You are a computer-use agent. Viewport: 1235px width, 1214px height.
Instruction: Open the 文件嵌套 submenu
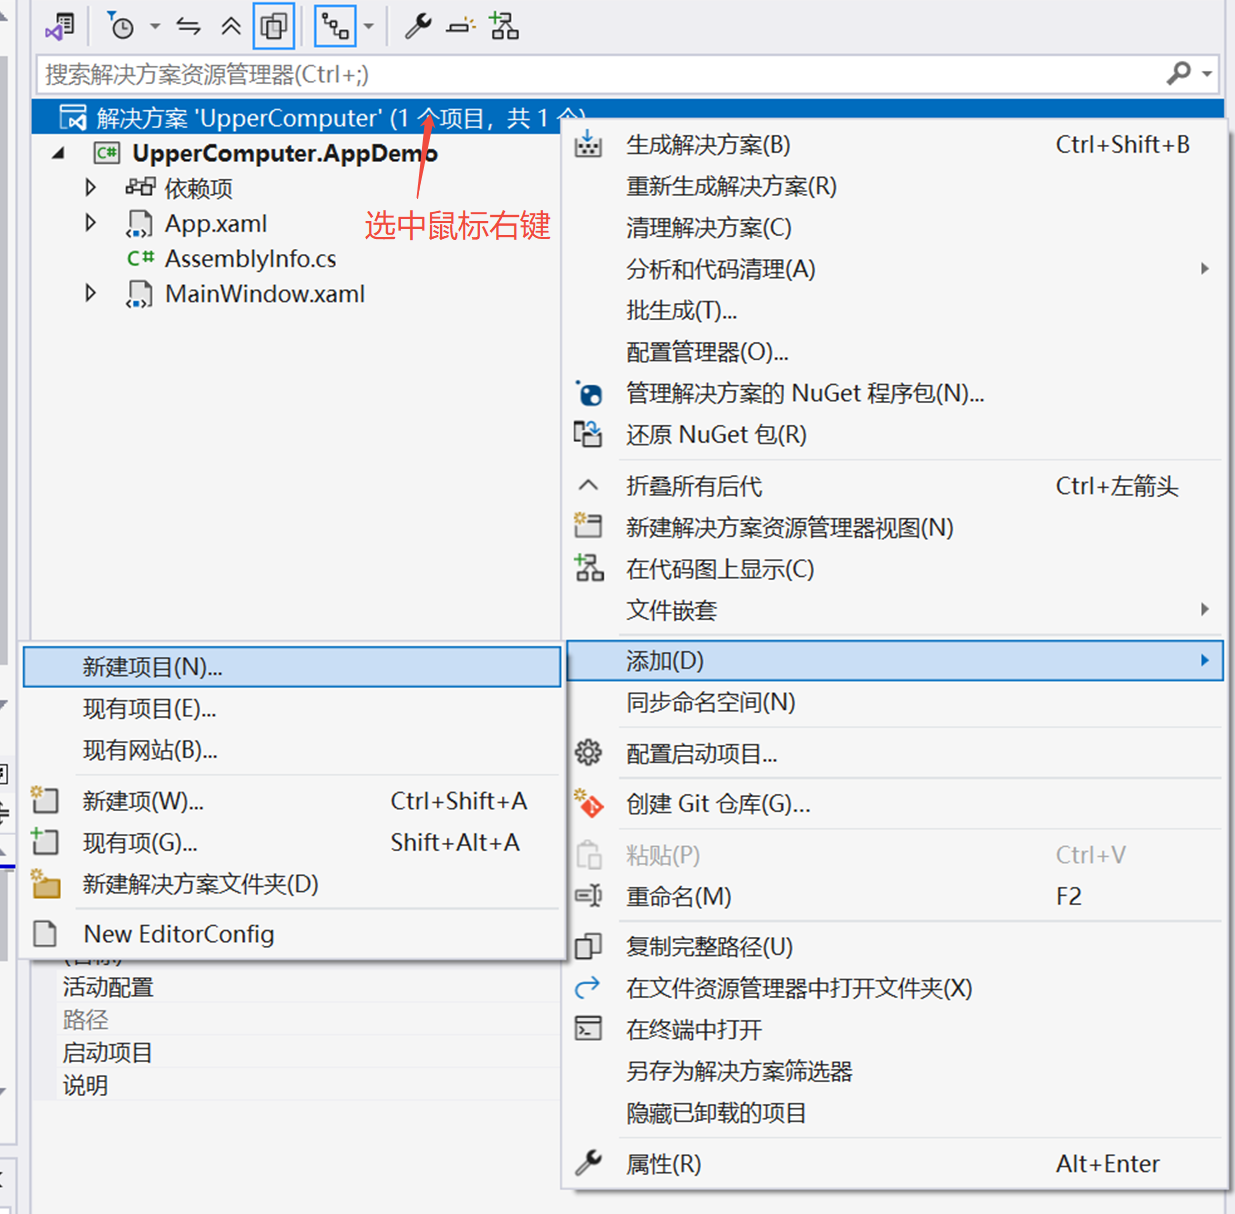(895, 610)
